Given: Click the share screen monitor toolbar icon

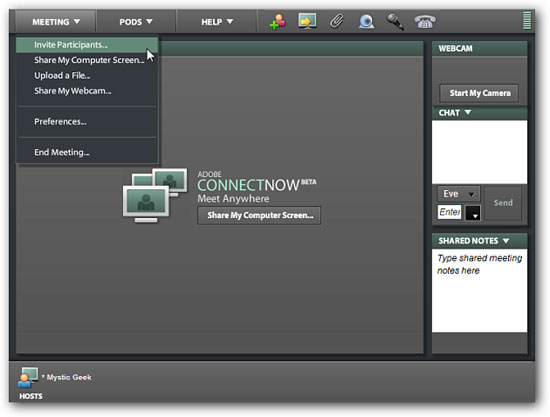Looking at the screenshot, I should (307, 21).
